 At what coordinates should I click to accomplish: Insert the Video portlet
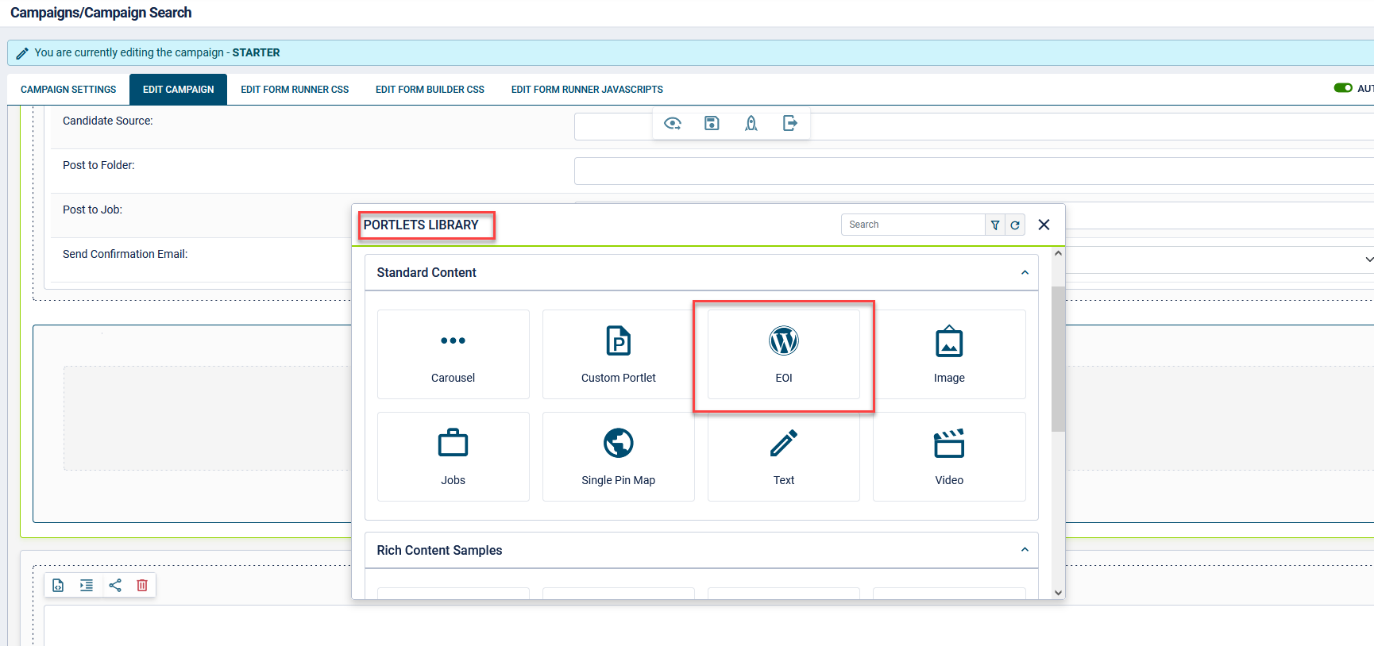click(x=949, y=456)
